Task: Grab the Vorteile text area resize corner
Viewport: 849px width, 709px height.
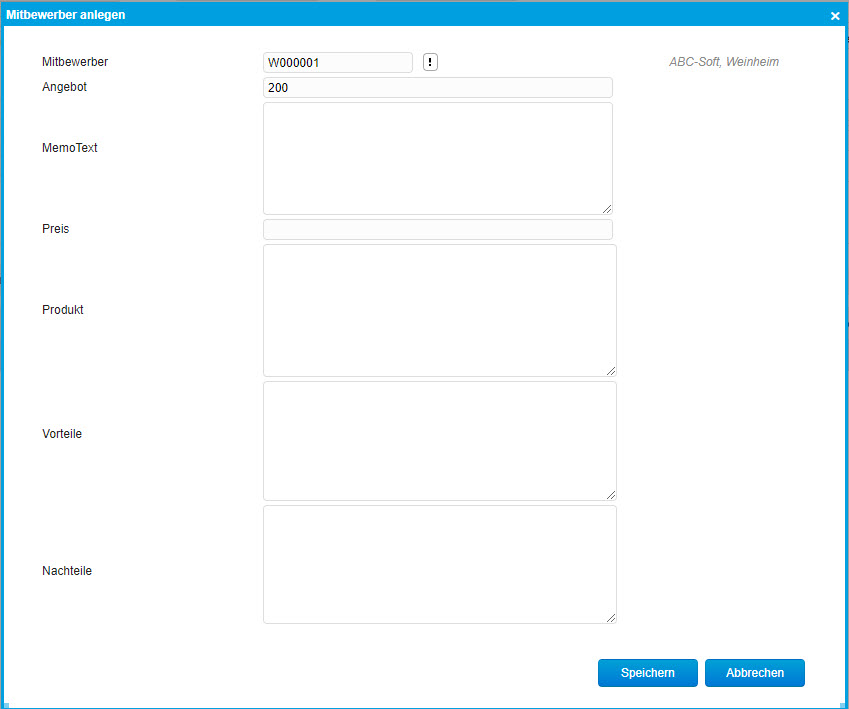Action: 611,495
